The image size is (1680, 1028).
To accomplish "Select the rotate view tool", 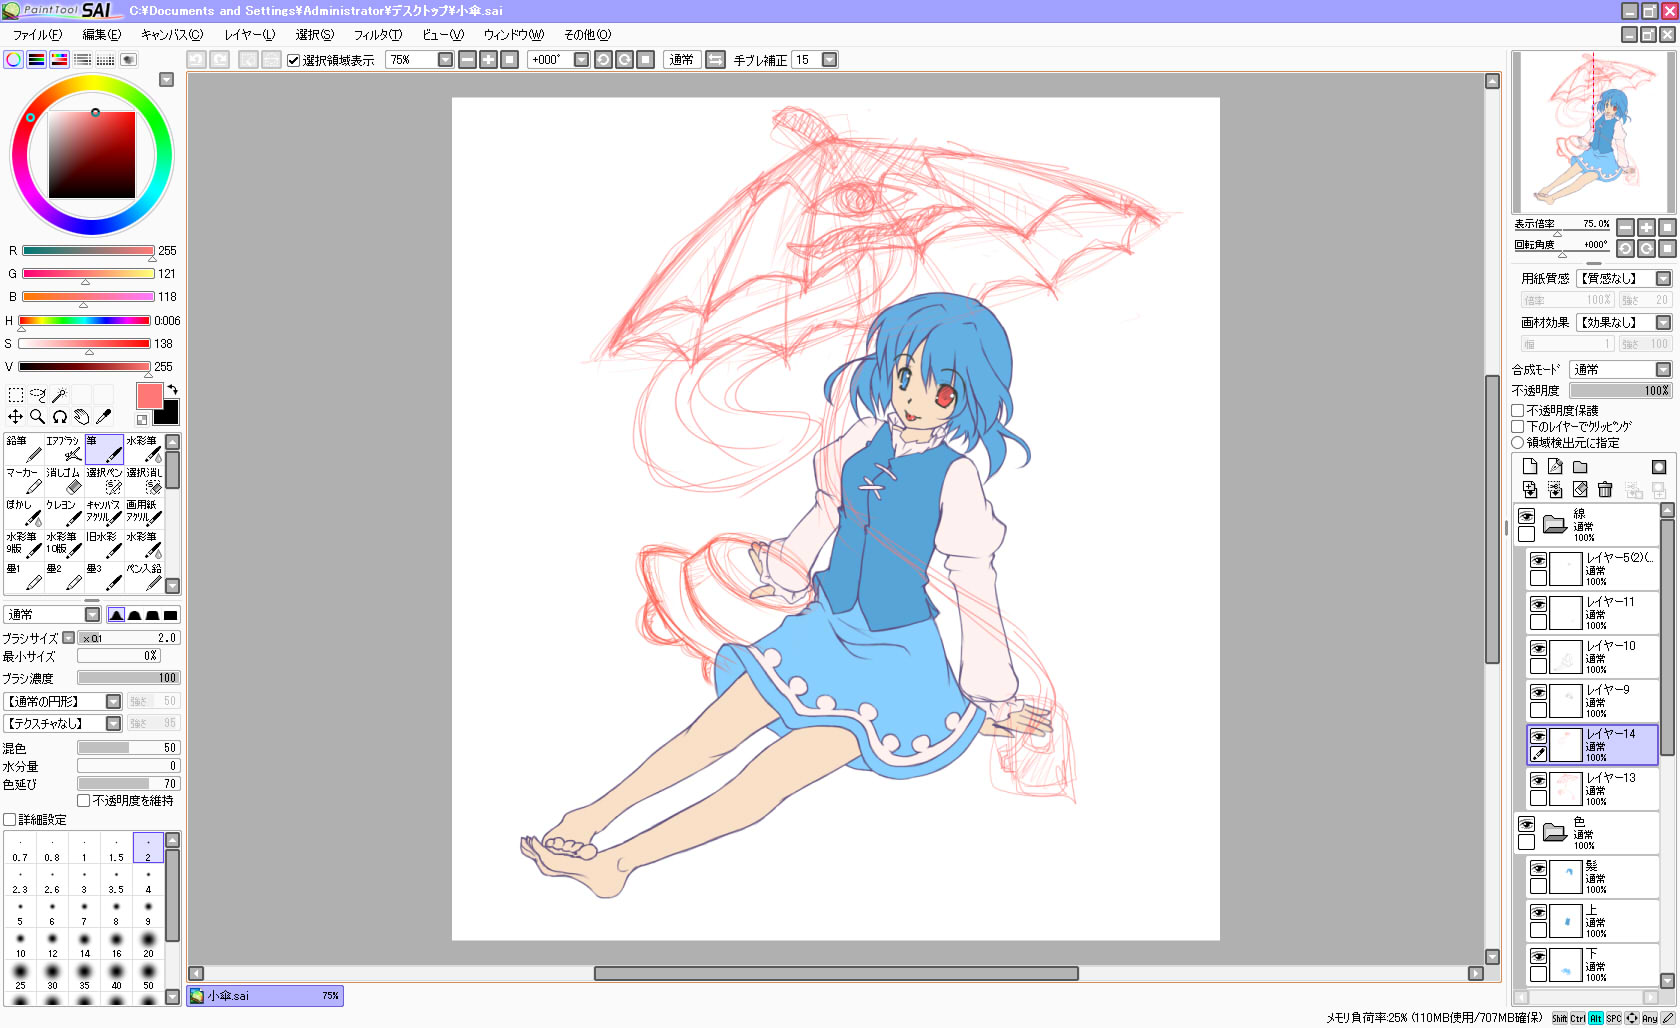I will [59, 417].
